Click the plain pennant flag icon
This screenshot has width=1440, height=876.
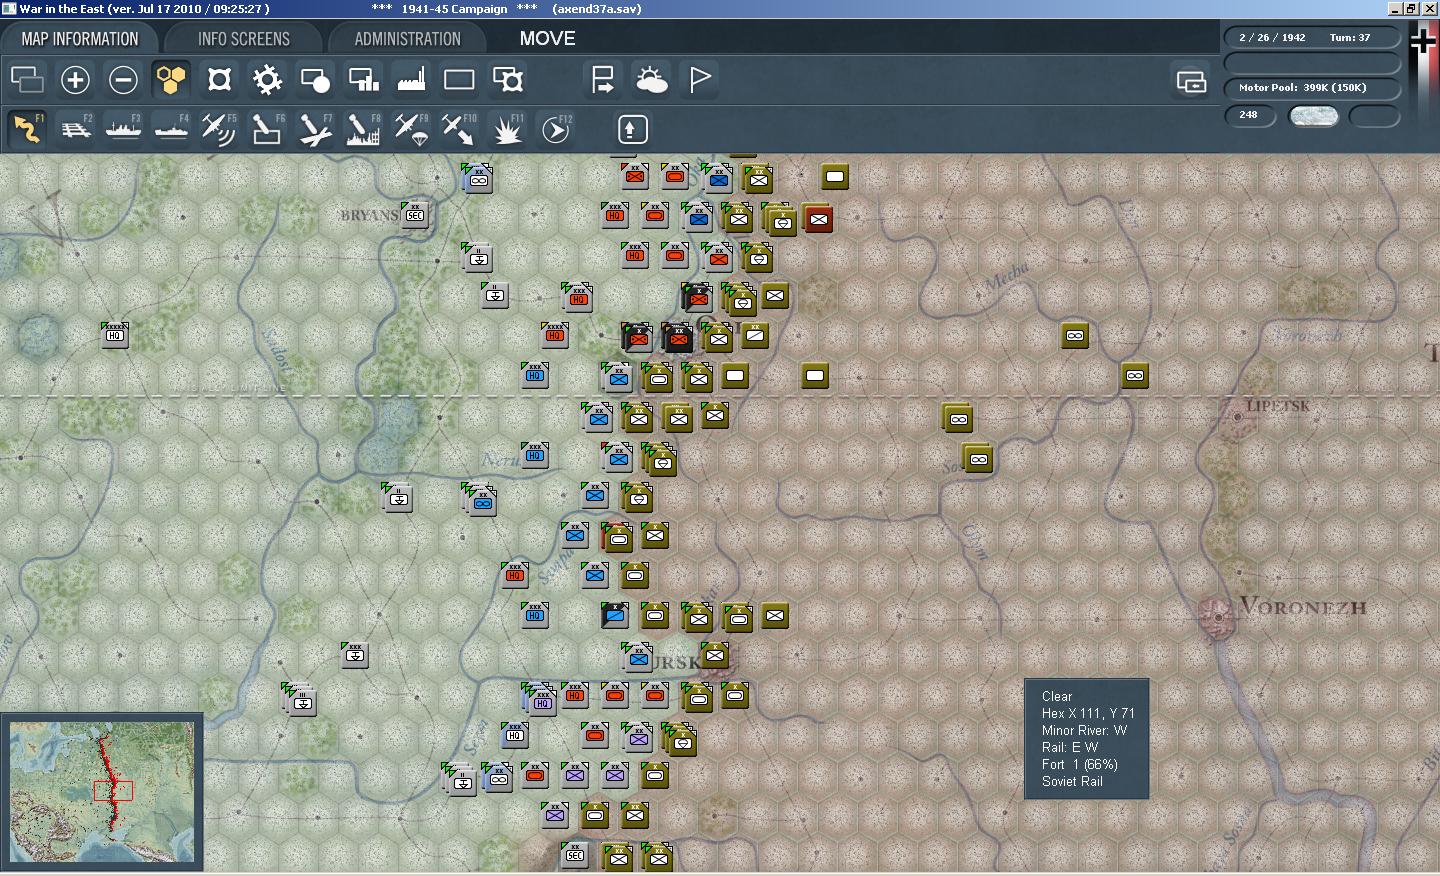700,79
